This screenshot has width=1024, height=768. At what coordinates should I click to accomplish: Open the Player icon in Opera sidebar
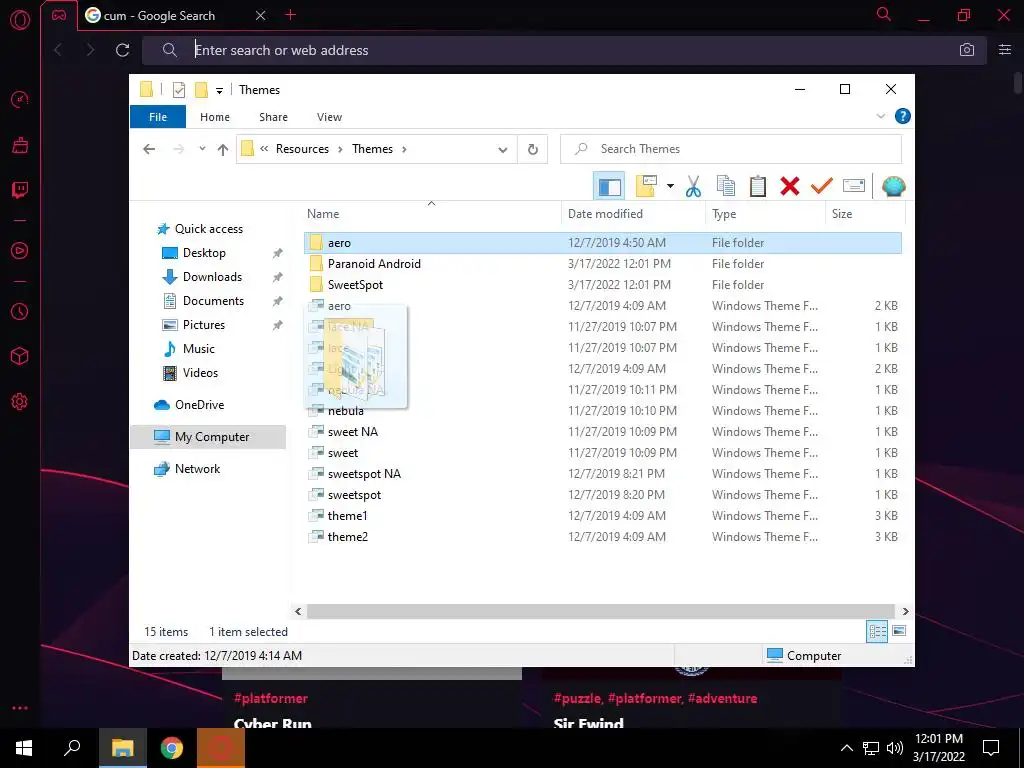coord(20,251)
